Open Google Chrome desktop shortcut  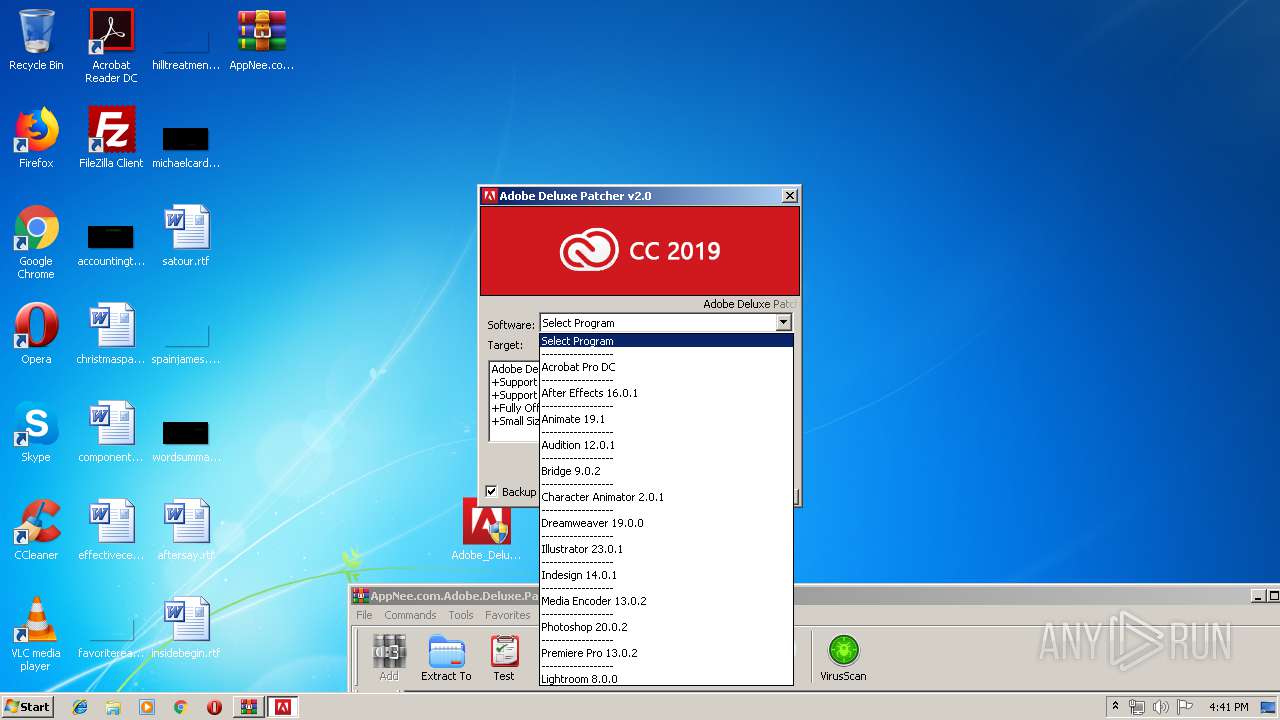coord(36,242)
